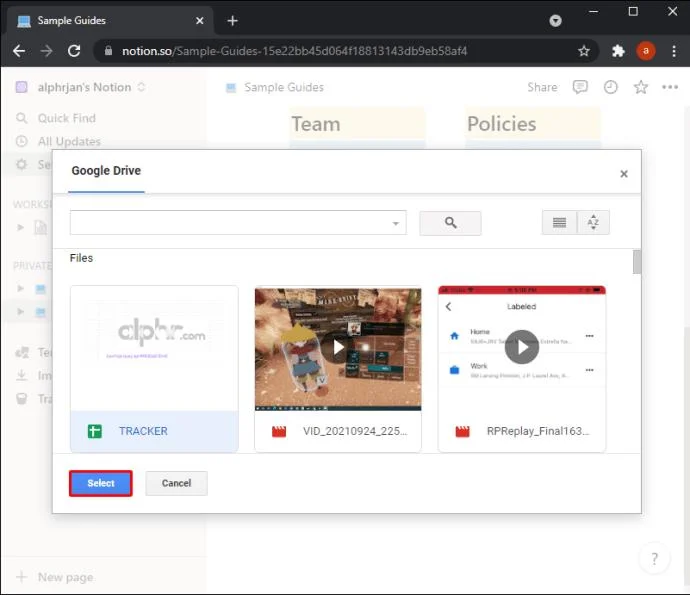Open the page updates clock icon

(x=610, y=87)
